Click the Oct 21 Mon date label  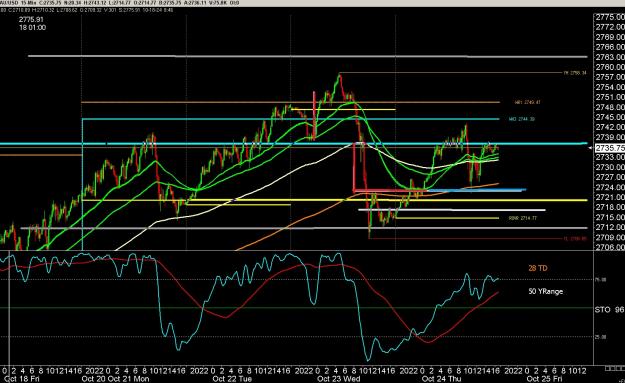(x=128, y=379)
